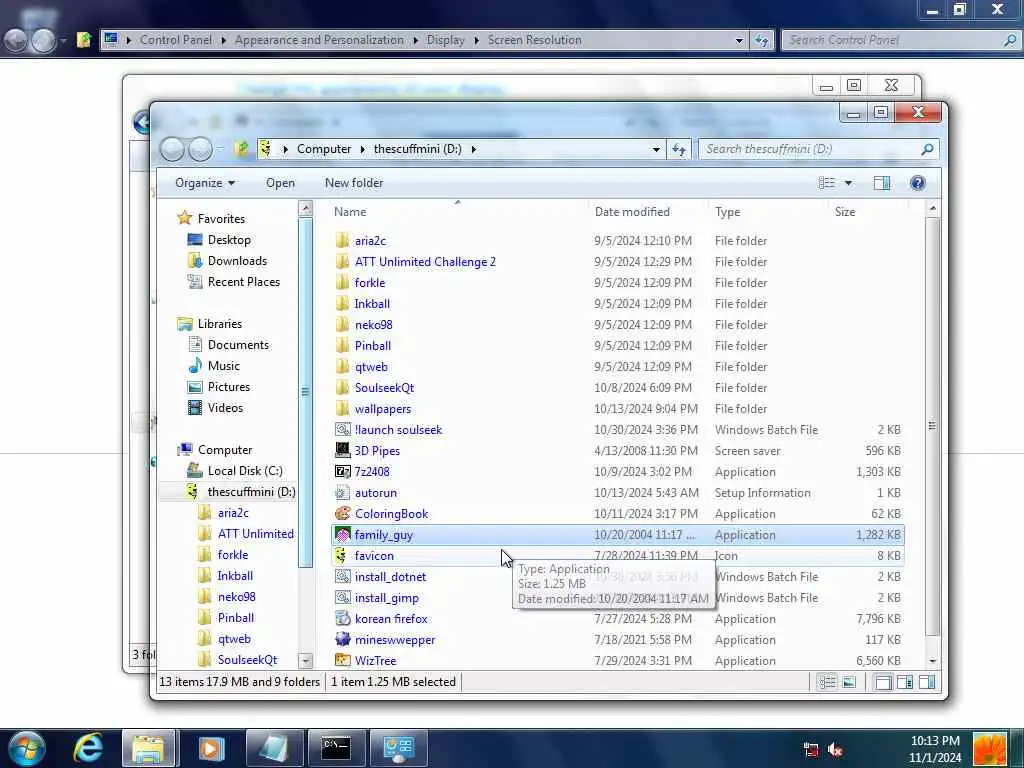The width and height of the screenshot is (1024, 768).
Task: Click the taskbar clock showing 10:13 PM
Action: tap(935, 741)
